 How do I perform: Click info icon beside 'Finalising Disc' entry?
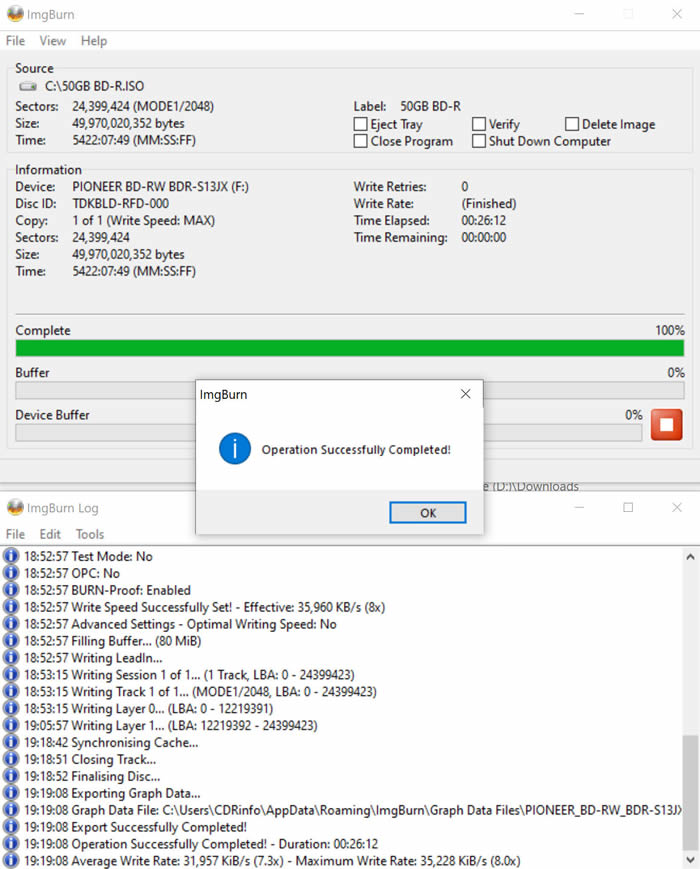tap(11, 776)
